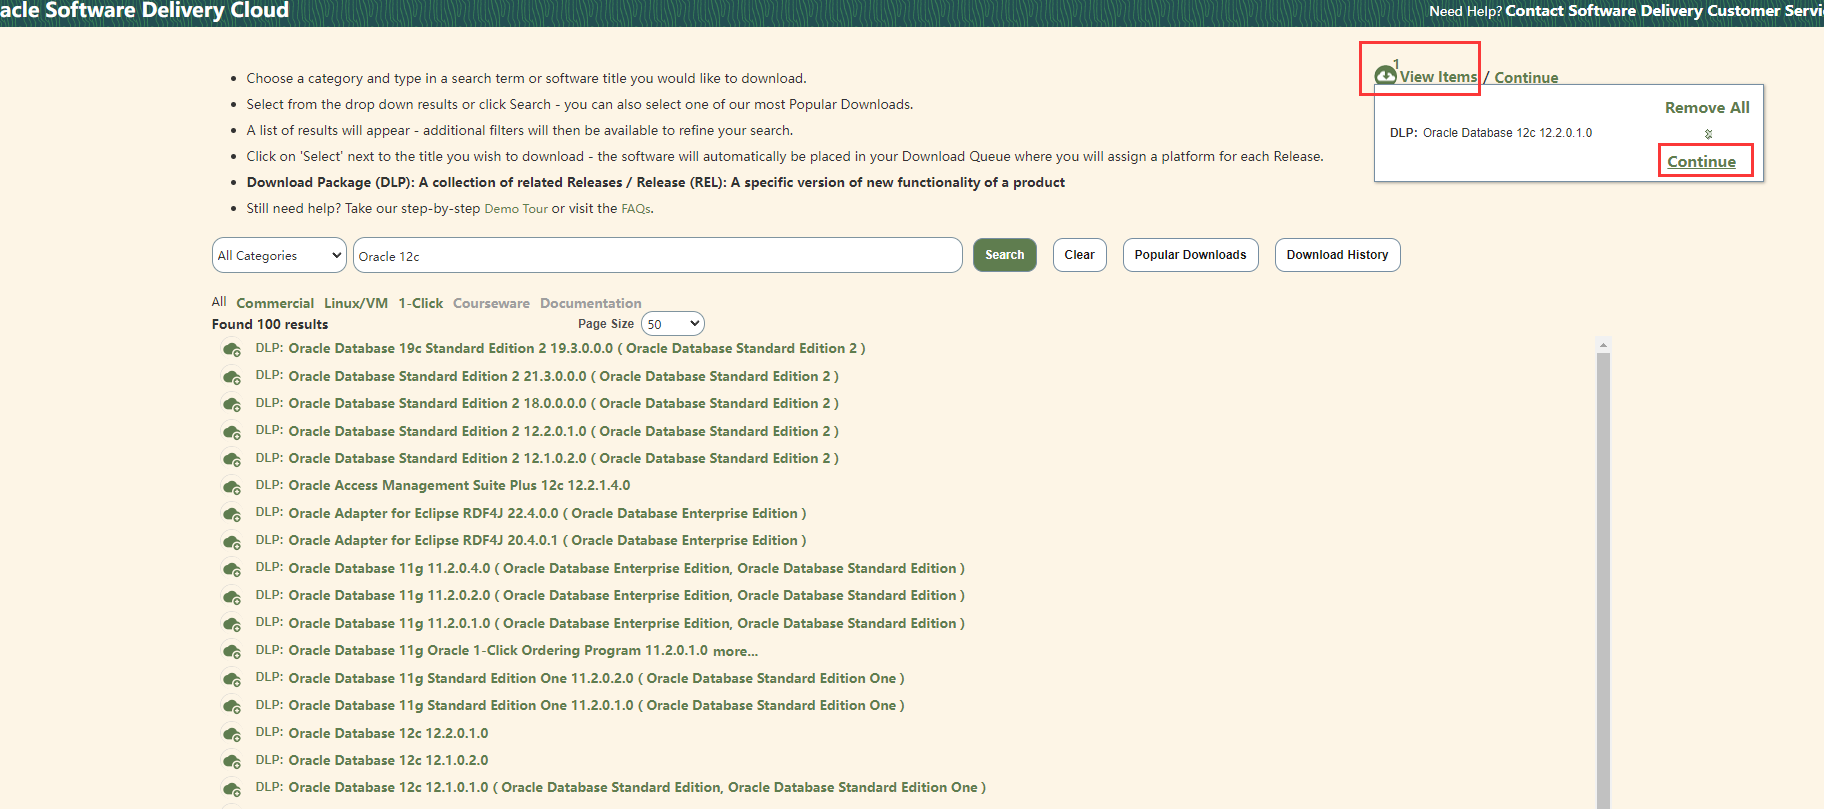This screenshot has height=809, width=1824.
Task: Click download icon for Oracle Database 11g 11.2.0.4.0
Action: [x=231, y=569]
